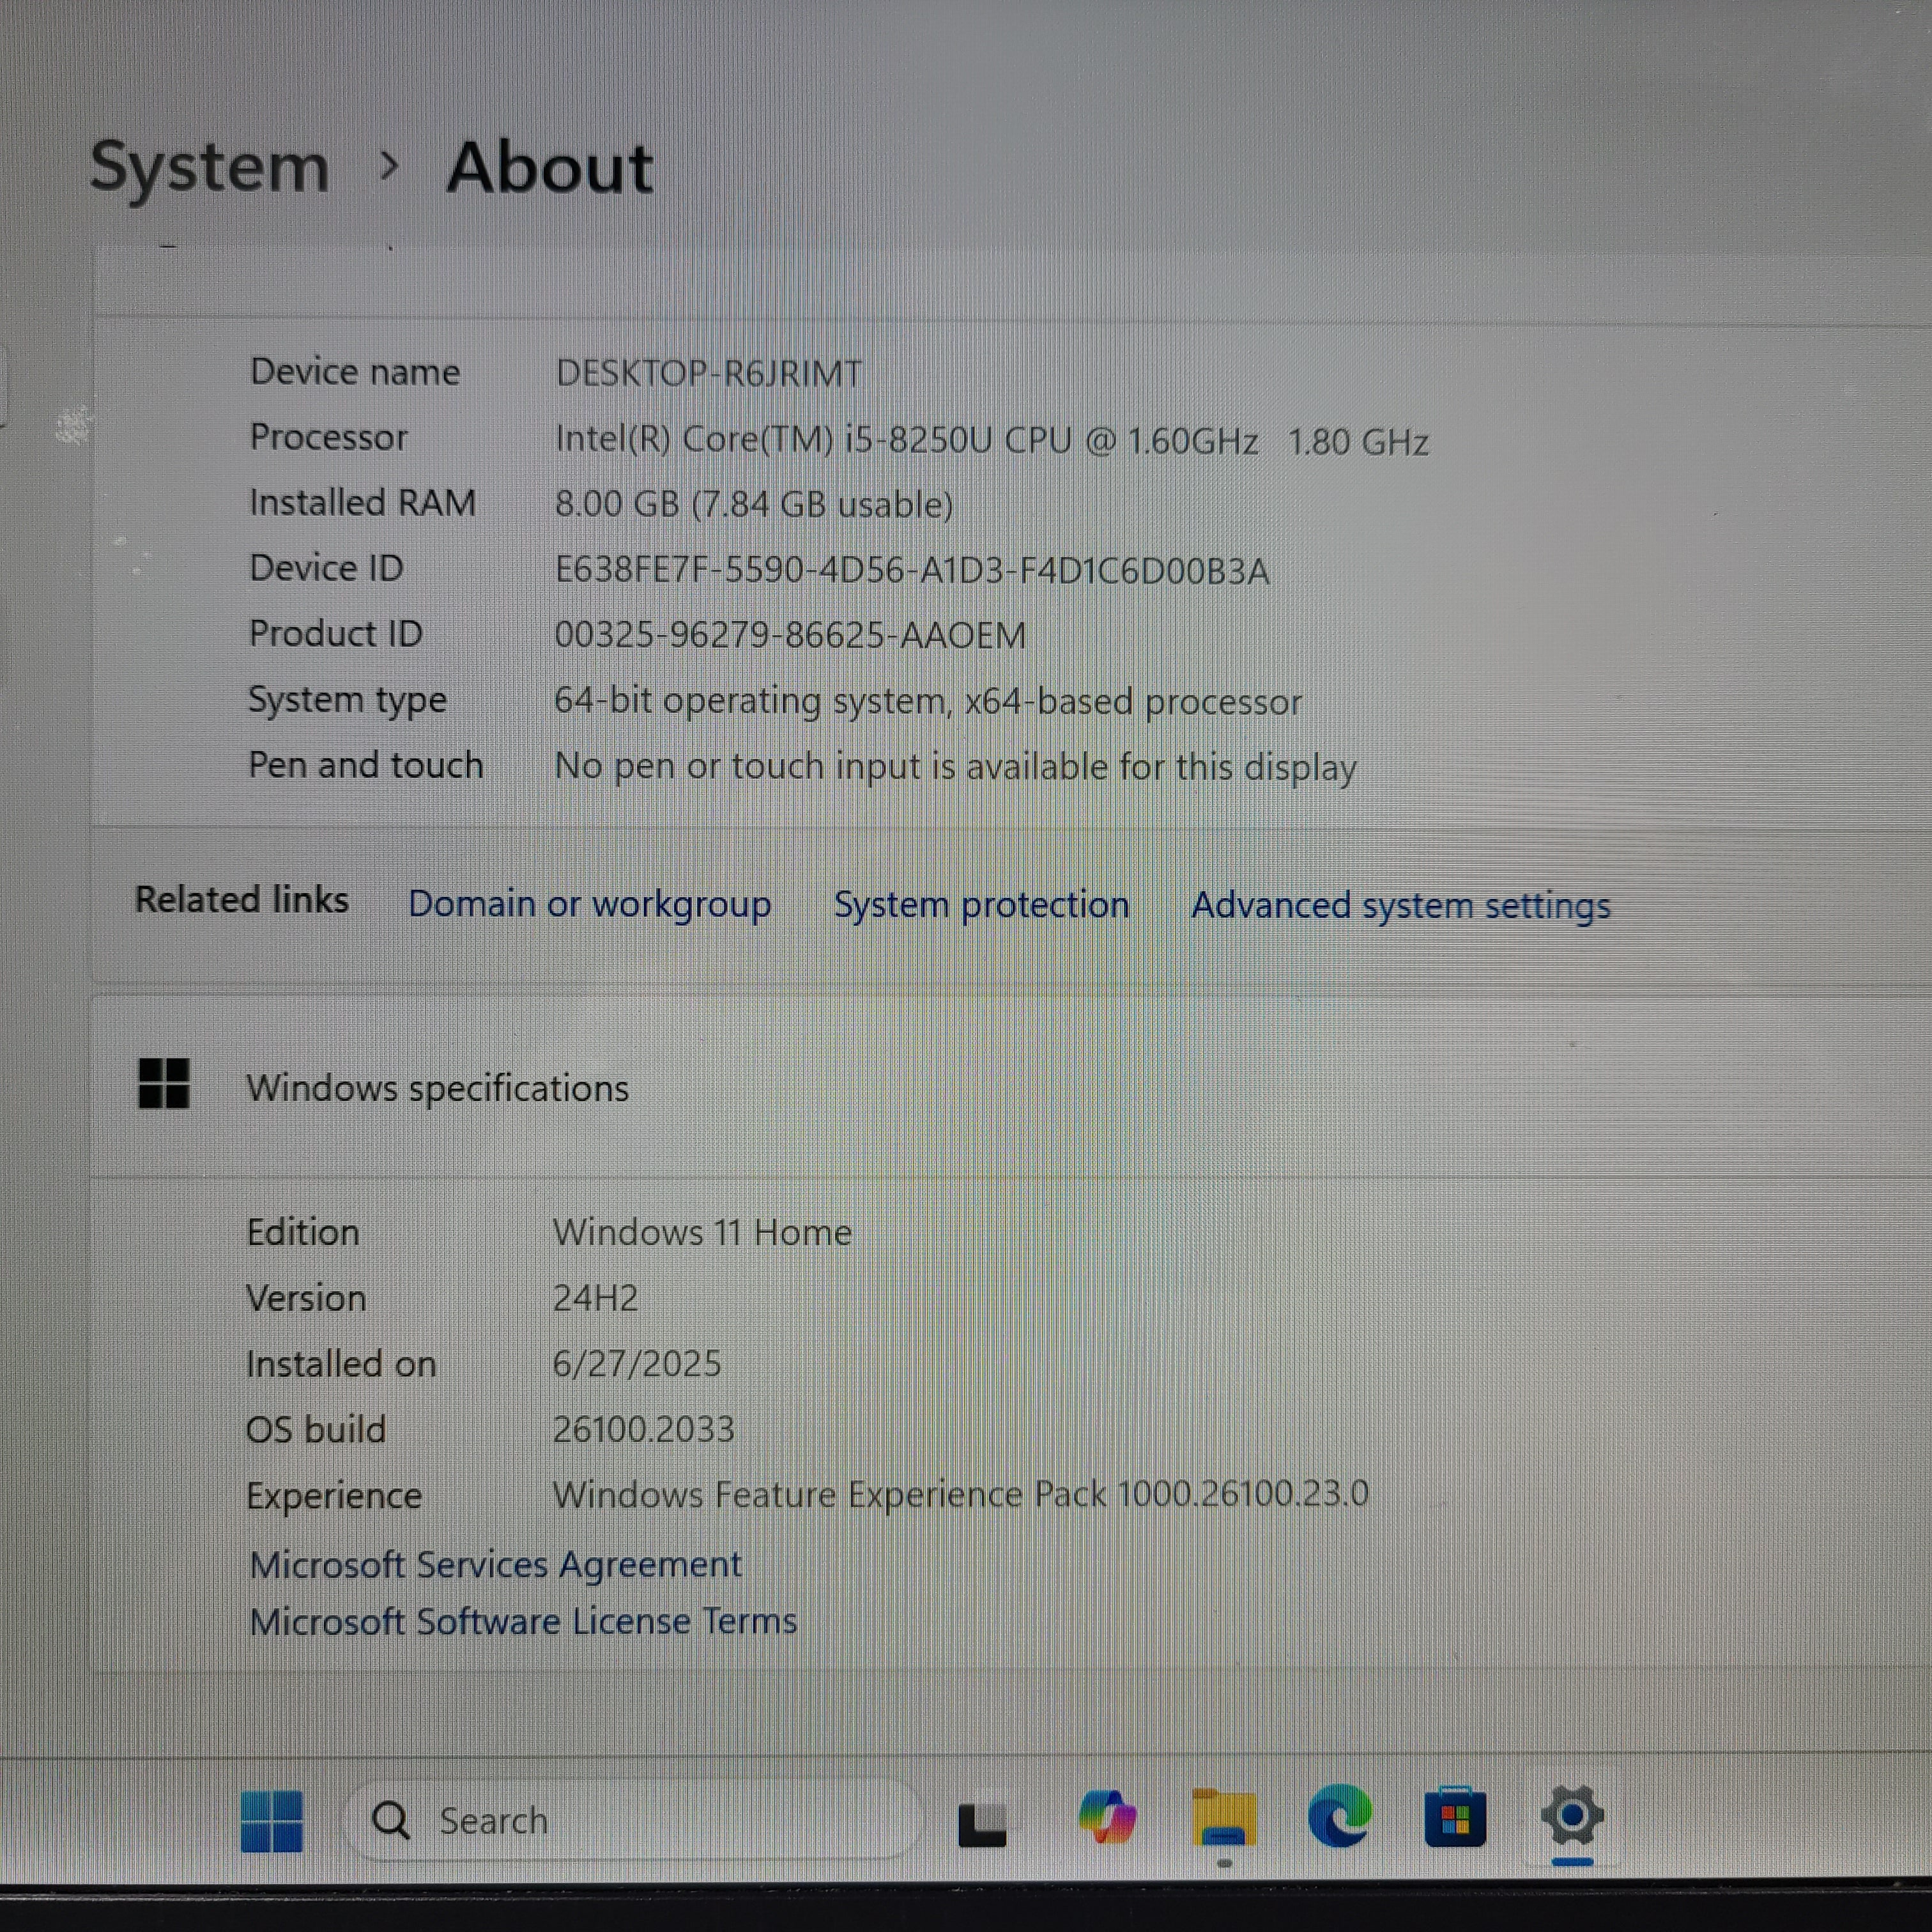Image resolution: width=1932 pixels, height=1932 pixels.
Task: Collapse the Windows specifications section
Action: (x=1010, y=1087)
